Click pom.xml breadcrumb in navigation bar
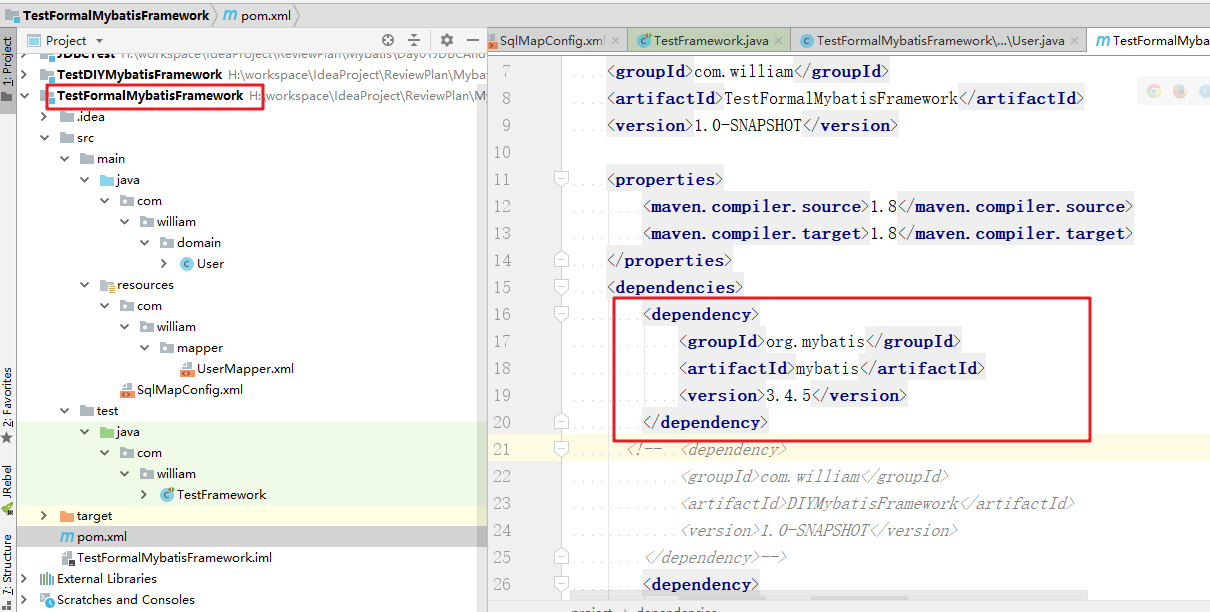The width and height of the screenshot is (1210, 612). [x=255, y=15]
